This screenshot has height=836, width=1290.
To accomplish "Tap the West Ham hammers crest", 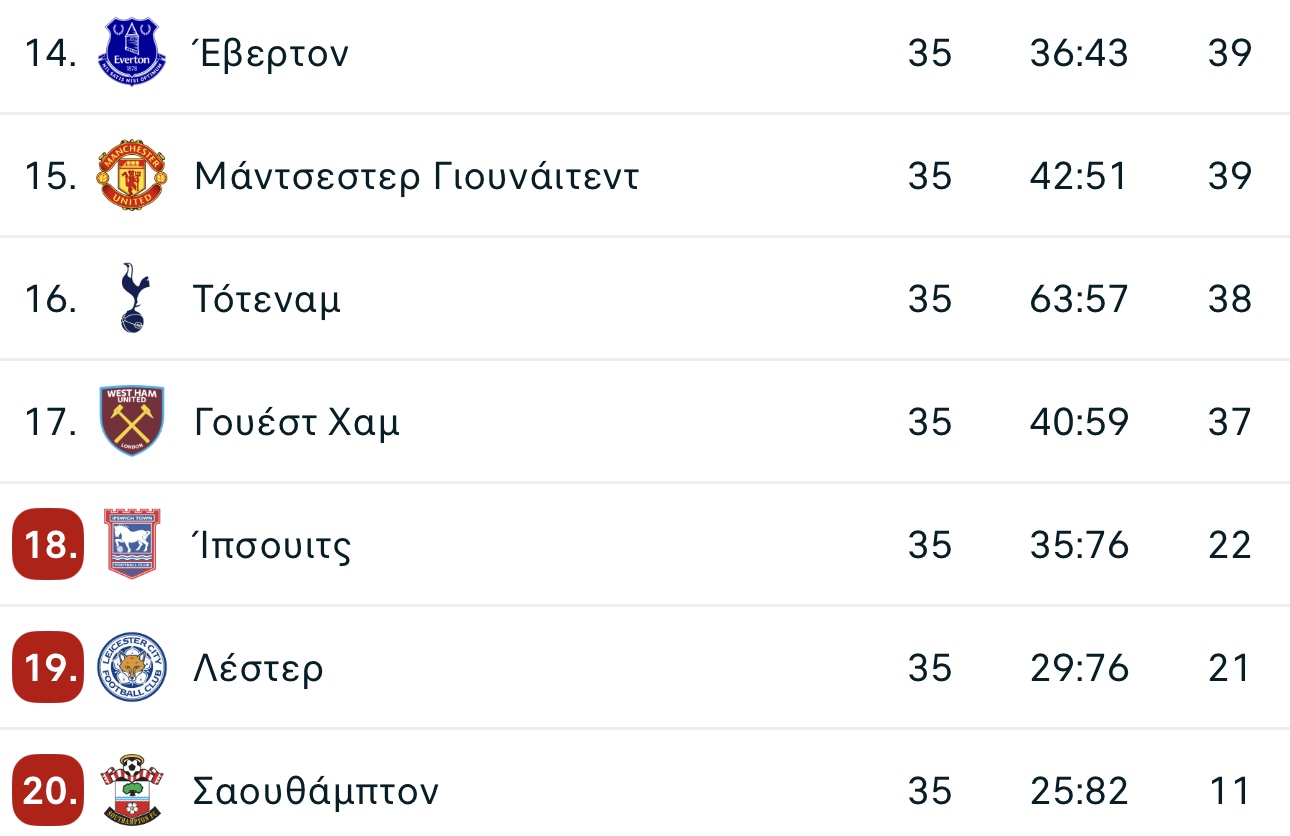I will click(132, 421).
